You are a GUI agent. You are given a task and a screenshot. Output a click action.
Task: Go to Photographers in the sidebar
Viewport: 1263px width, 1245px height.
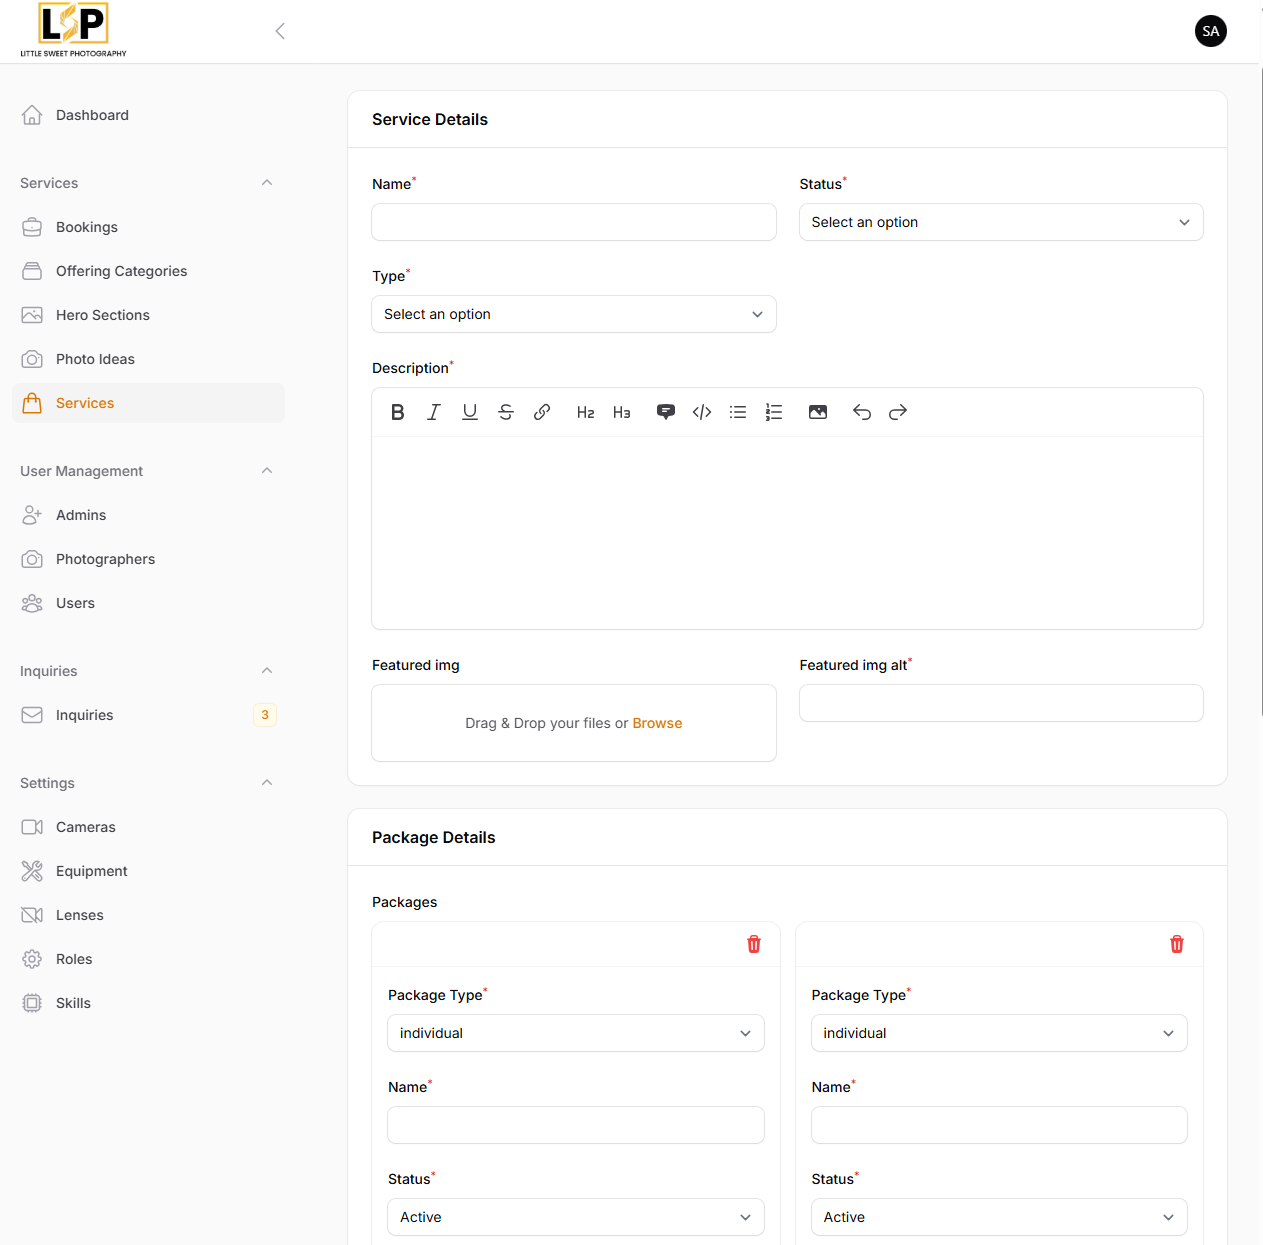coord(105,559)
